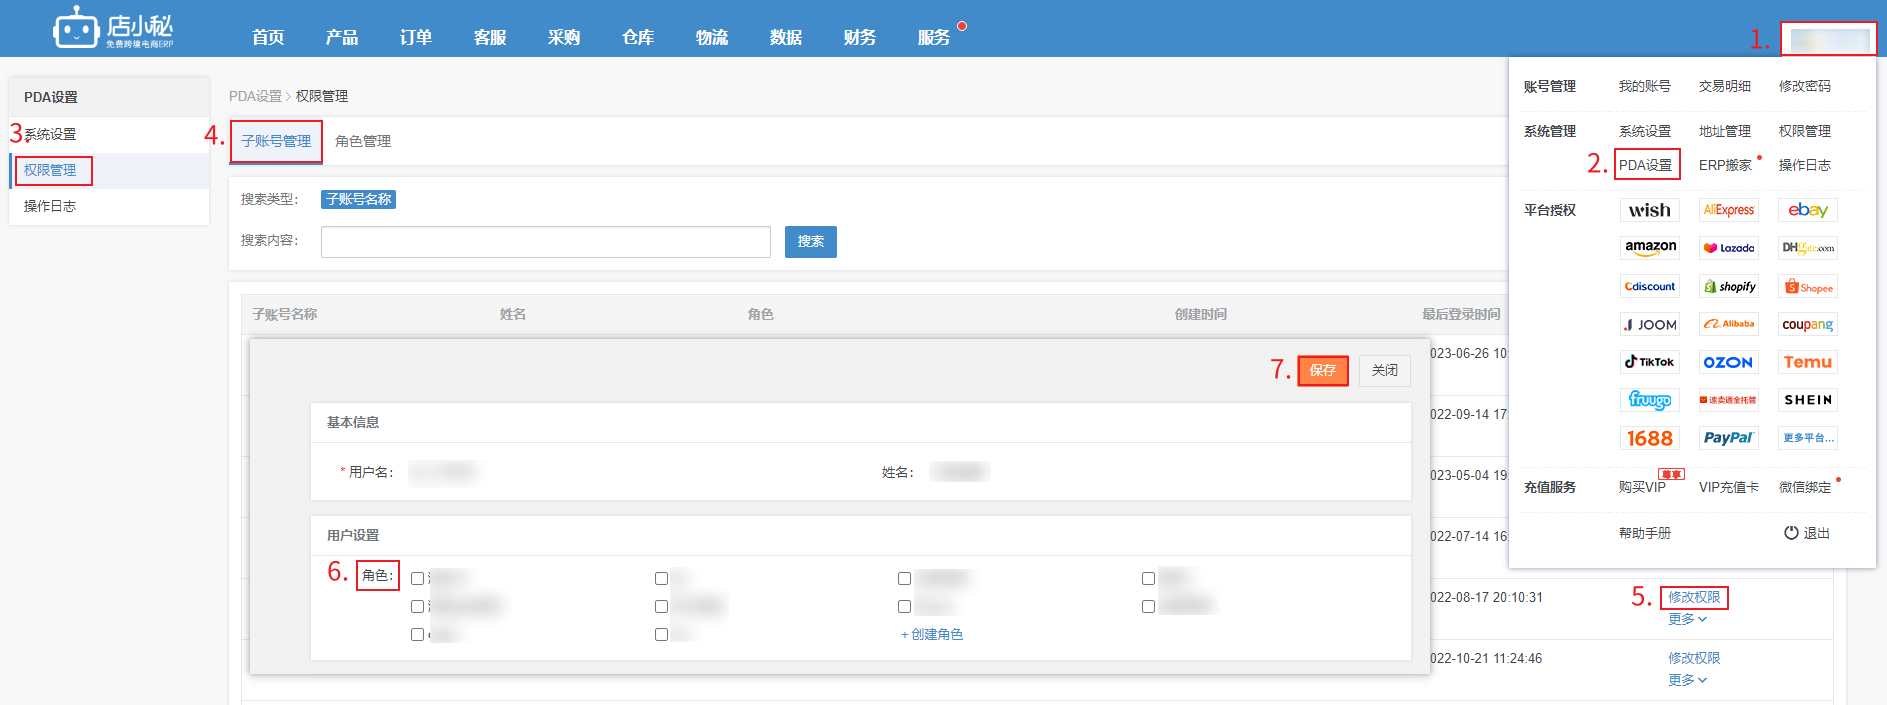Expand the 更多 dropdown under 修改权限

point(1687,620)
